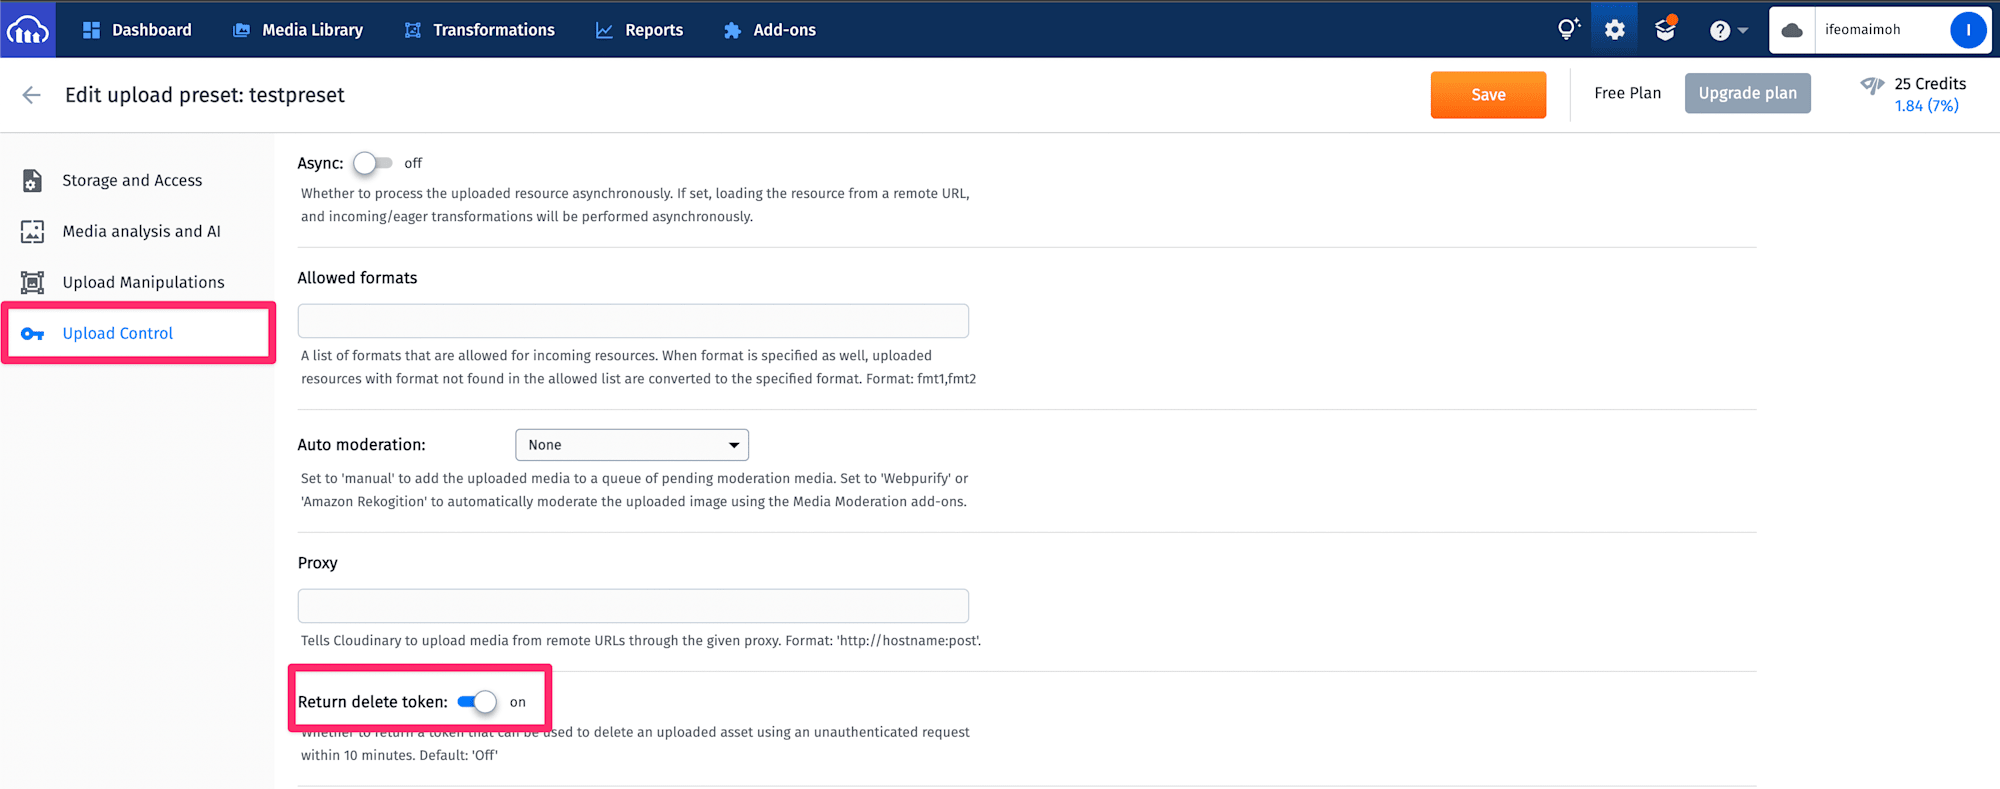Open the Media Library tab

(298, 30)
